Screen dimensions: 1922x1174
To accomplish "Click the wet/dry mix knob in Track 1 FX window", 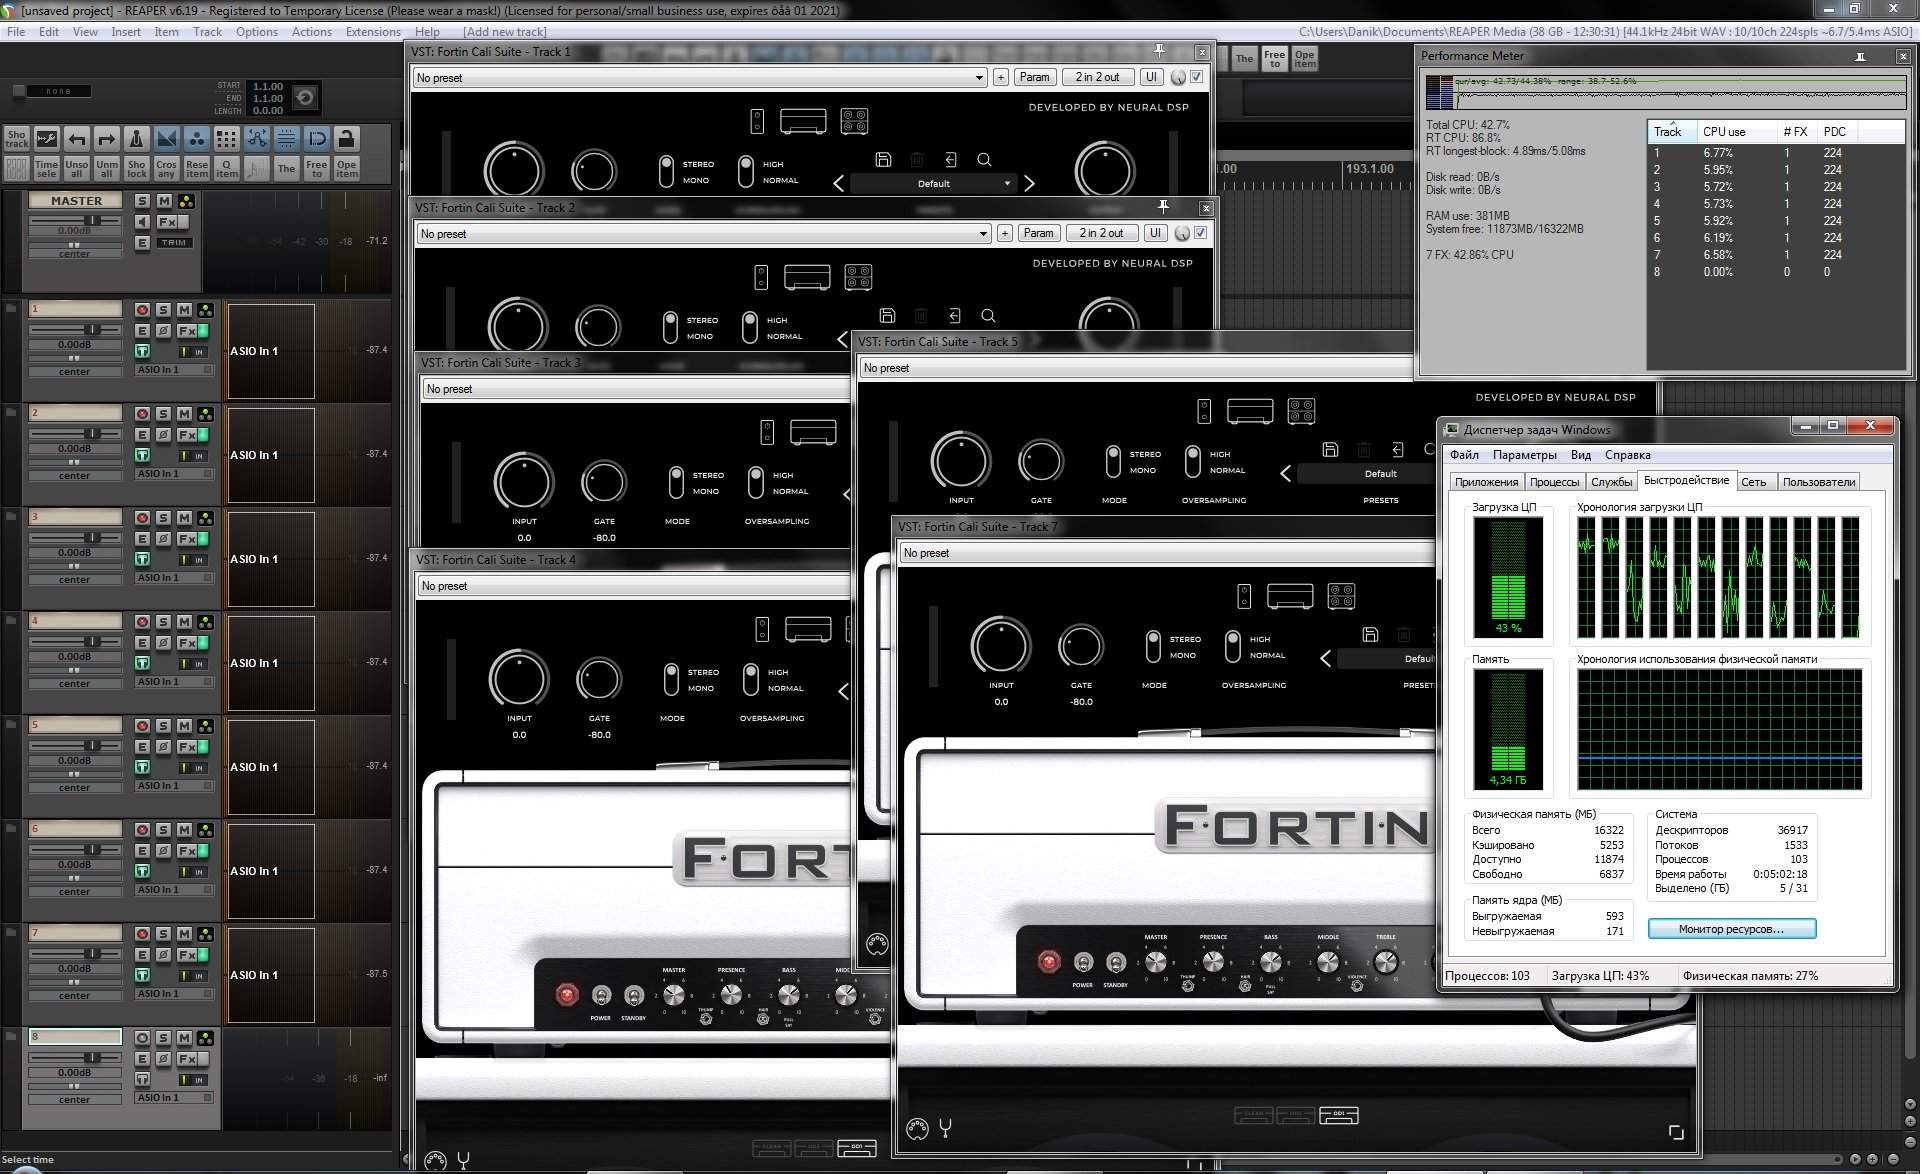I will [1178, 77].
